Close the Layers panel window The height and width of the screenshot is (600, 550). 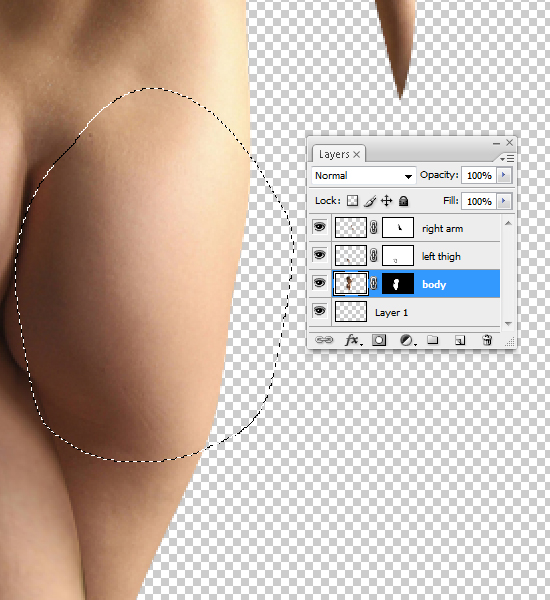pos(509,142)
